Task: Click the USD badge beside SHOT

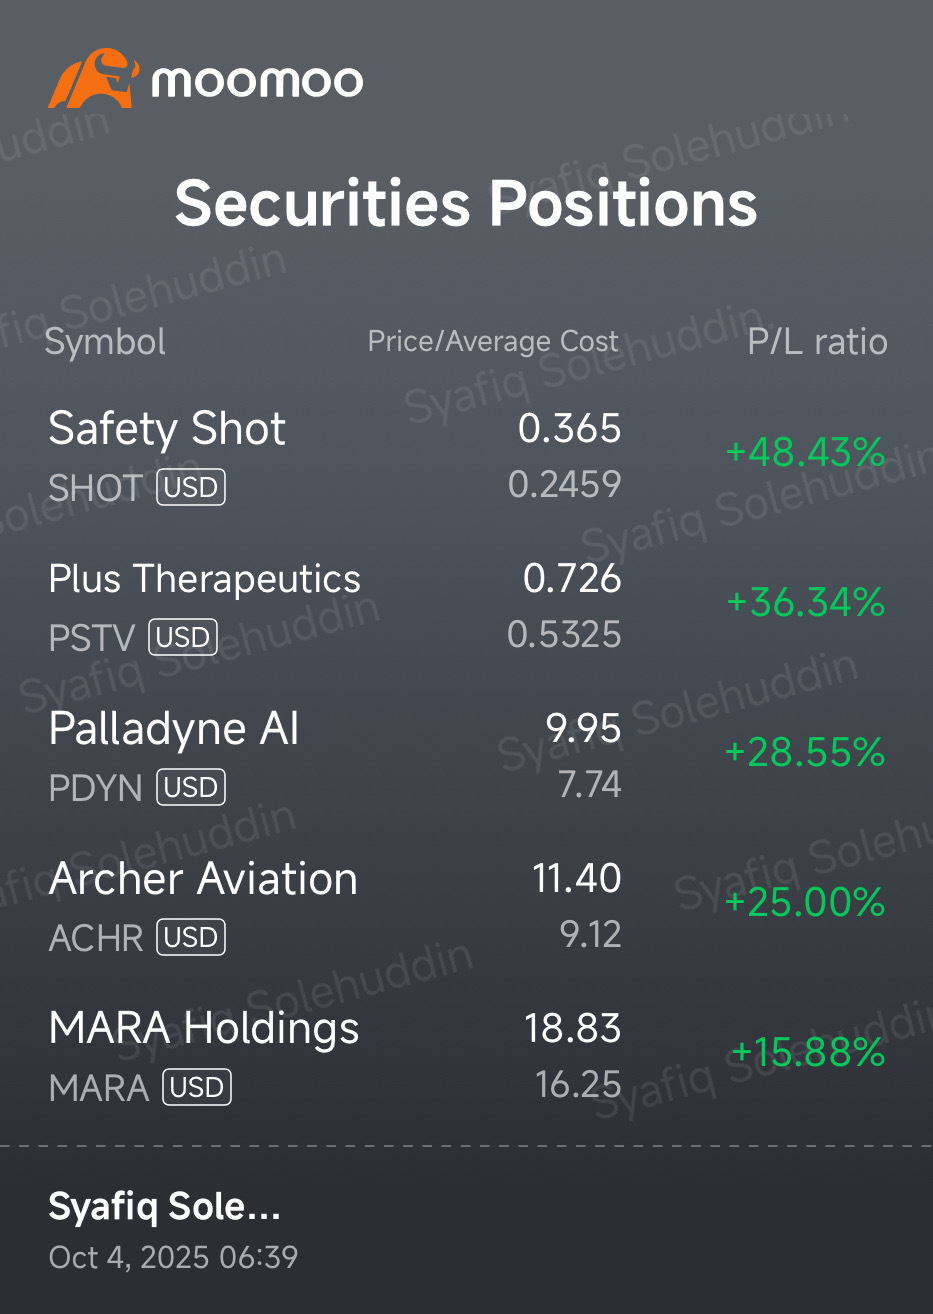Action: [x=191, y=487]
